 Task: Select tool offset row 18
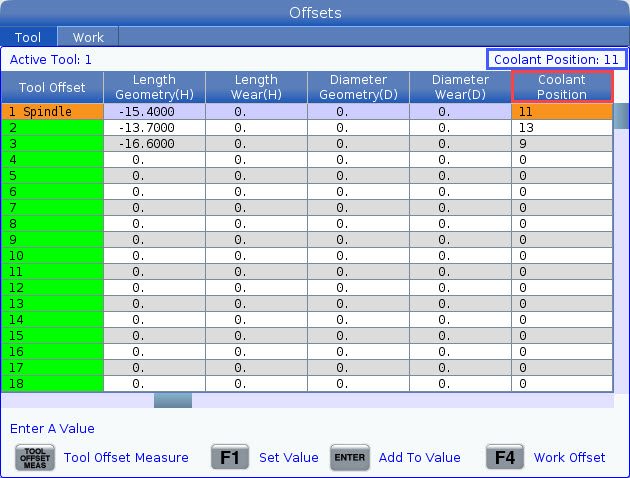[52, 383]
